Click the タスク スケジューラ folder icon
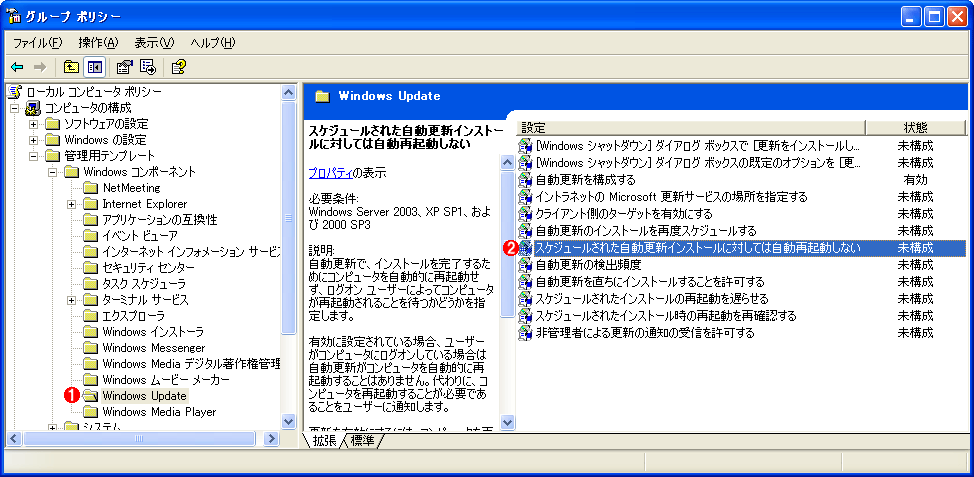This screenshot has width=974, height=477. pos(91,284)
